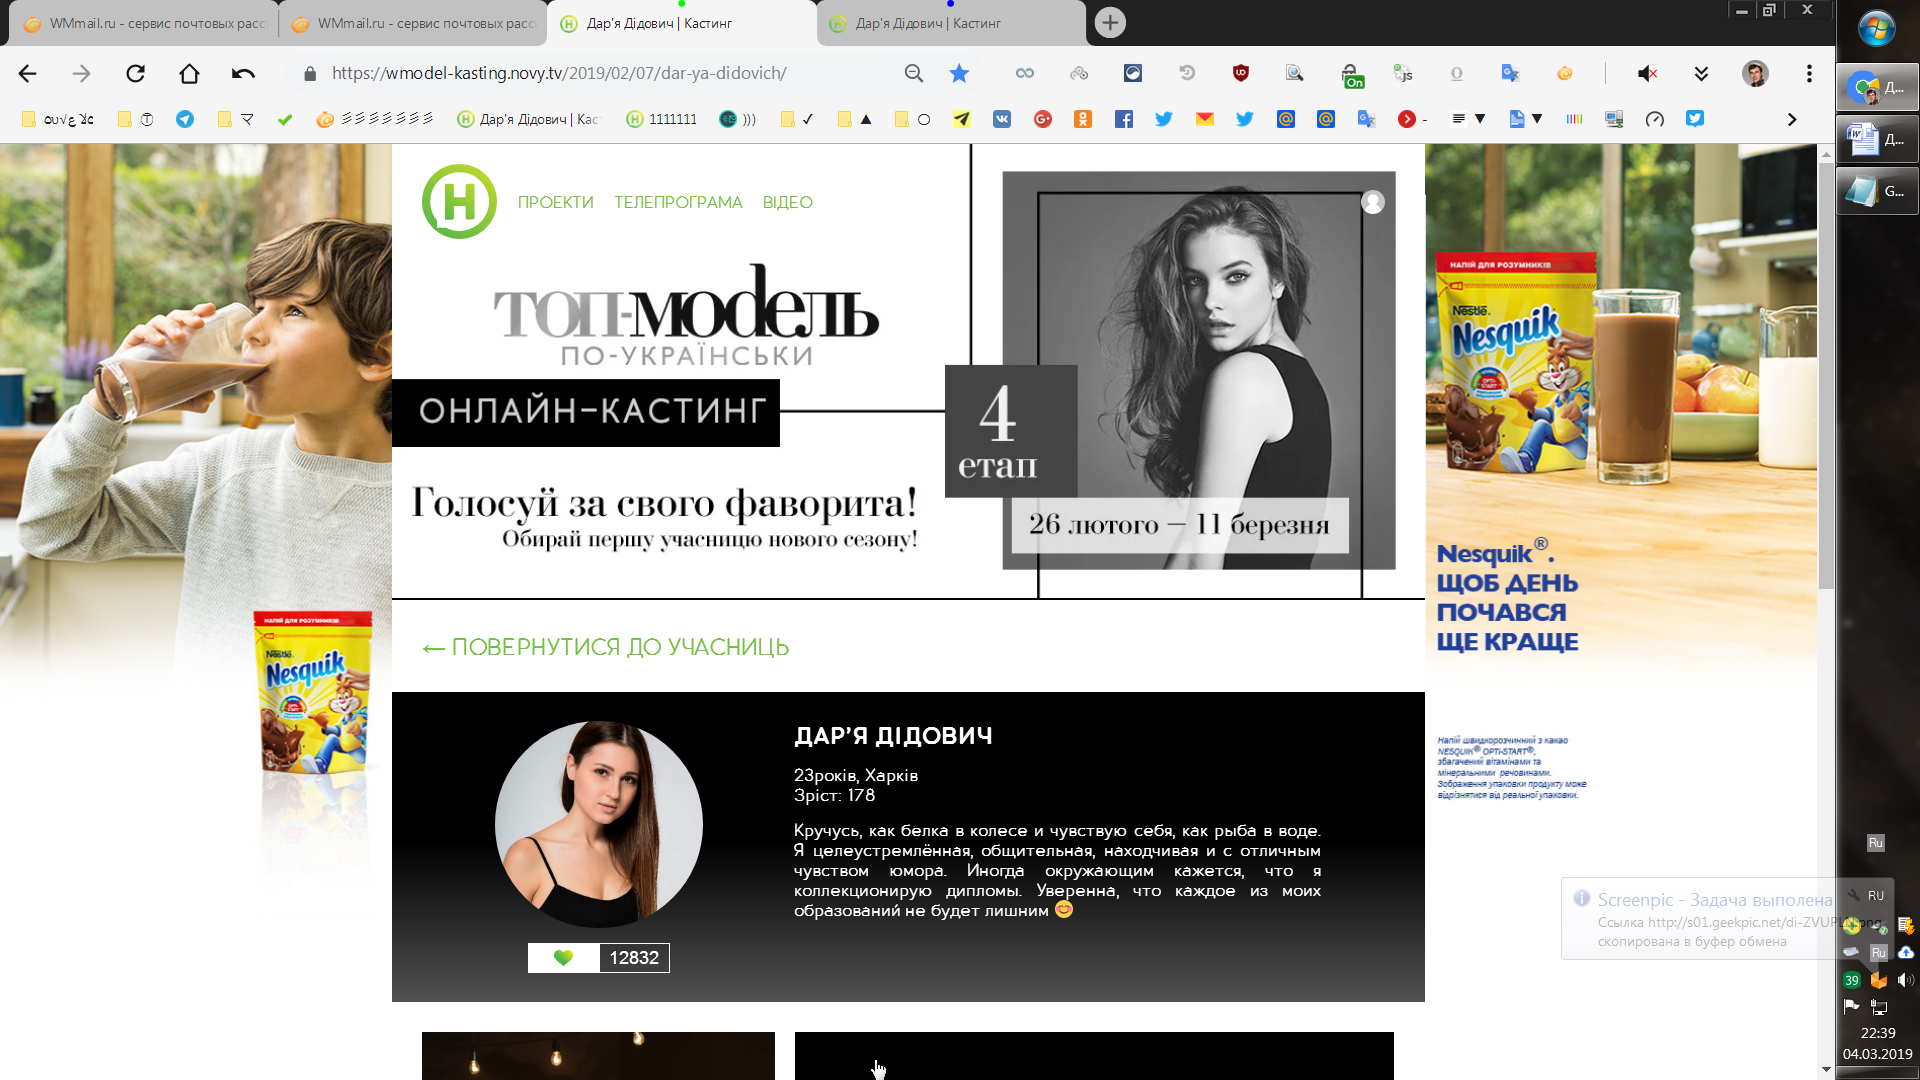Open the browser three-dot menu
Image resolution: width=1920 pixels, height=1080 pixels.
(x=1808, y=73)
